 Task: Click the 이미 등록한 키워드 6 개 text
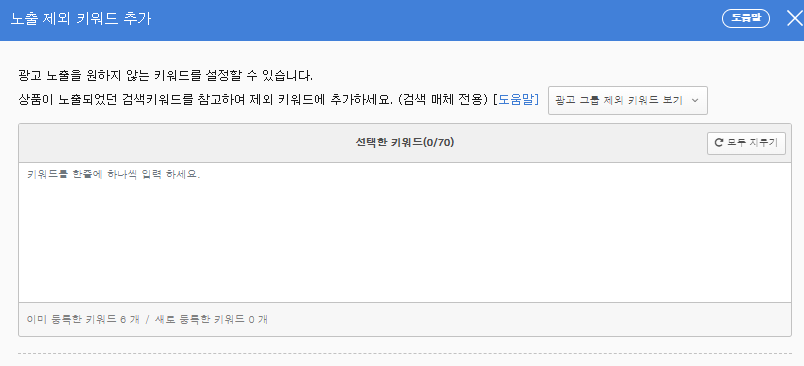click(83, 320)
